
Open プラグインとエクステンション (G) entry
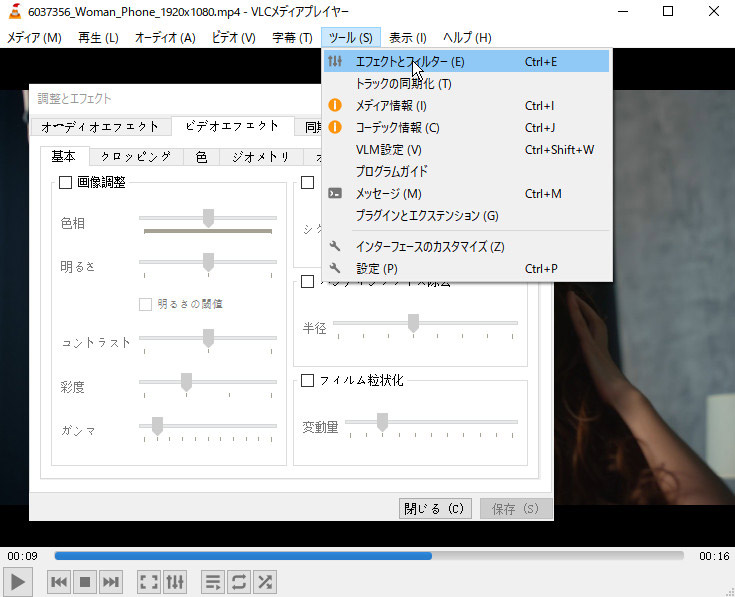[x=466, y=216]
